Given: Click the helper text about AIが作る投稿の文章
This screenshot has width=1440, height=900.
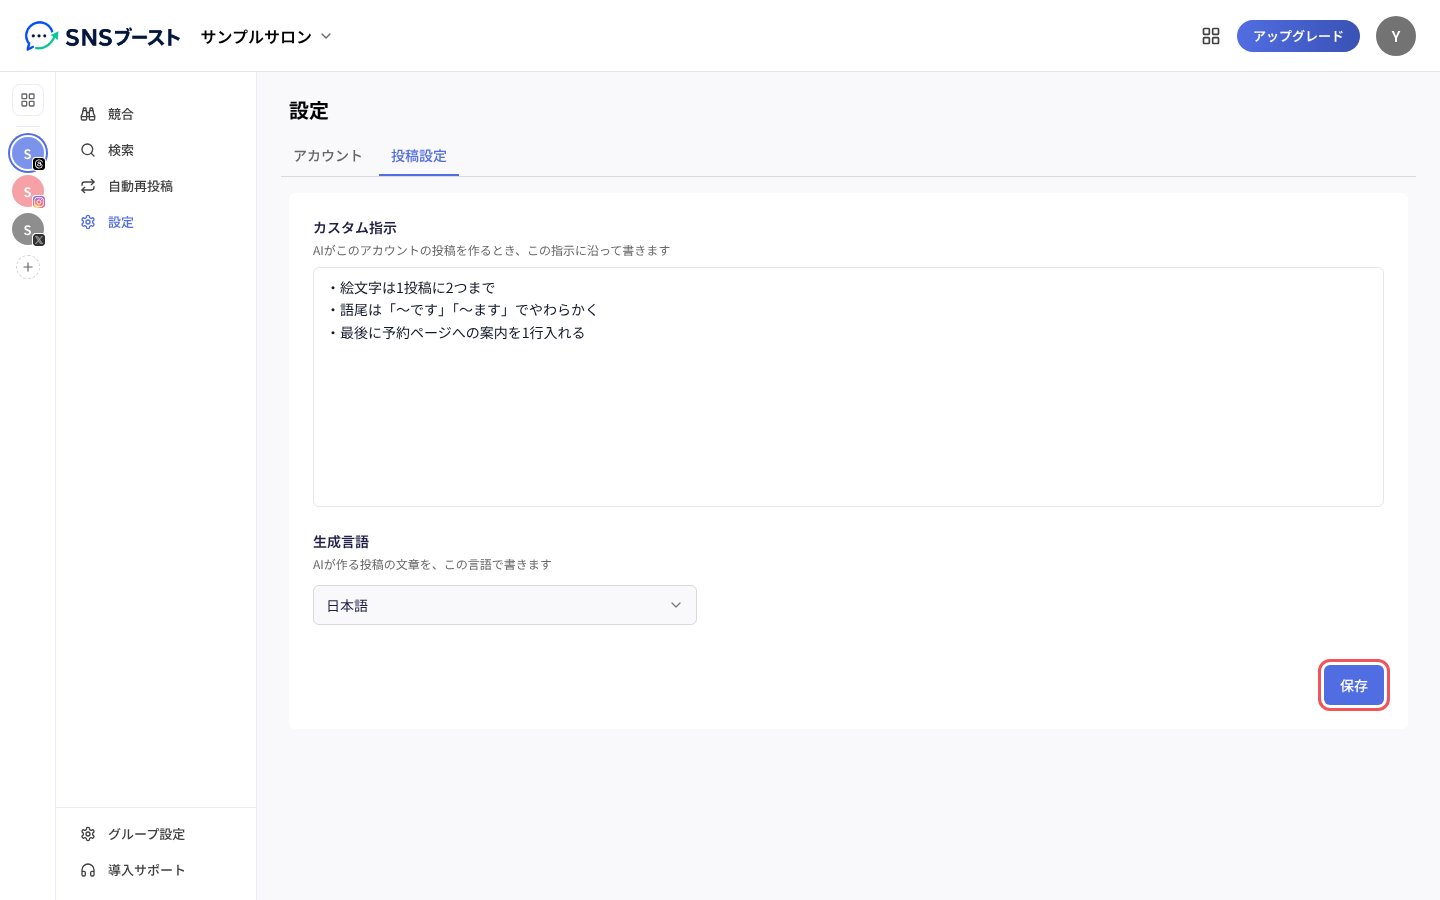Looking at the screenshot, I should (x=432, y=565).
